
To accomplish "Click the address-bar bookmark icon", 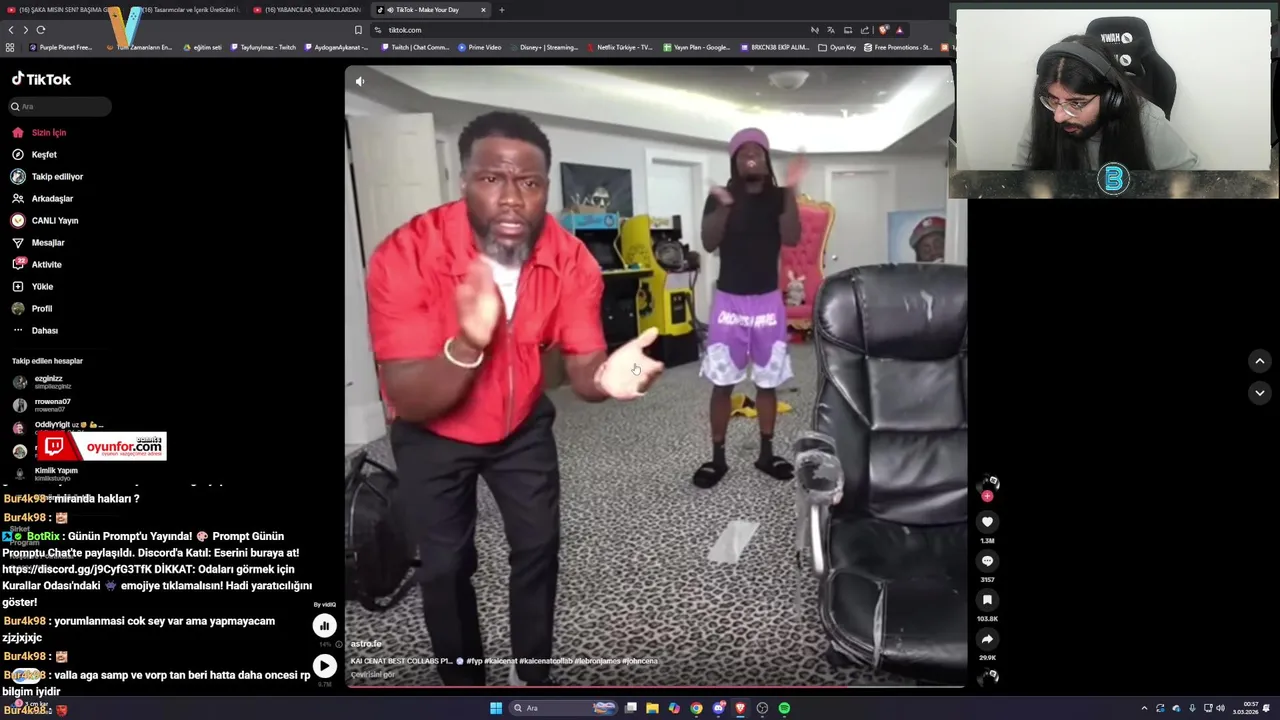I will pos(358,30).
